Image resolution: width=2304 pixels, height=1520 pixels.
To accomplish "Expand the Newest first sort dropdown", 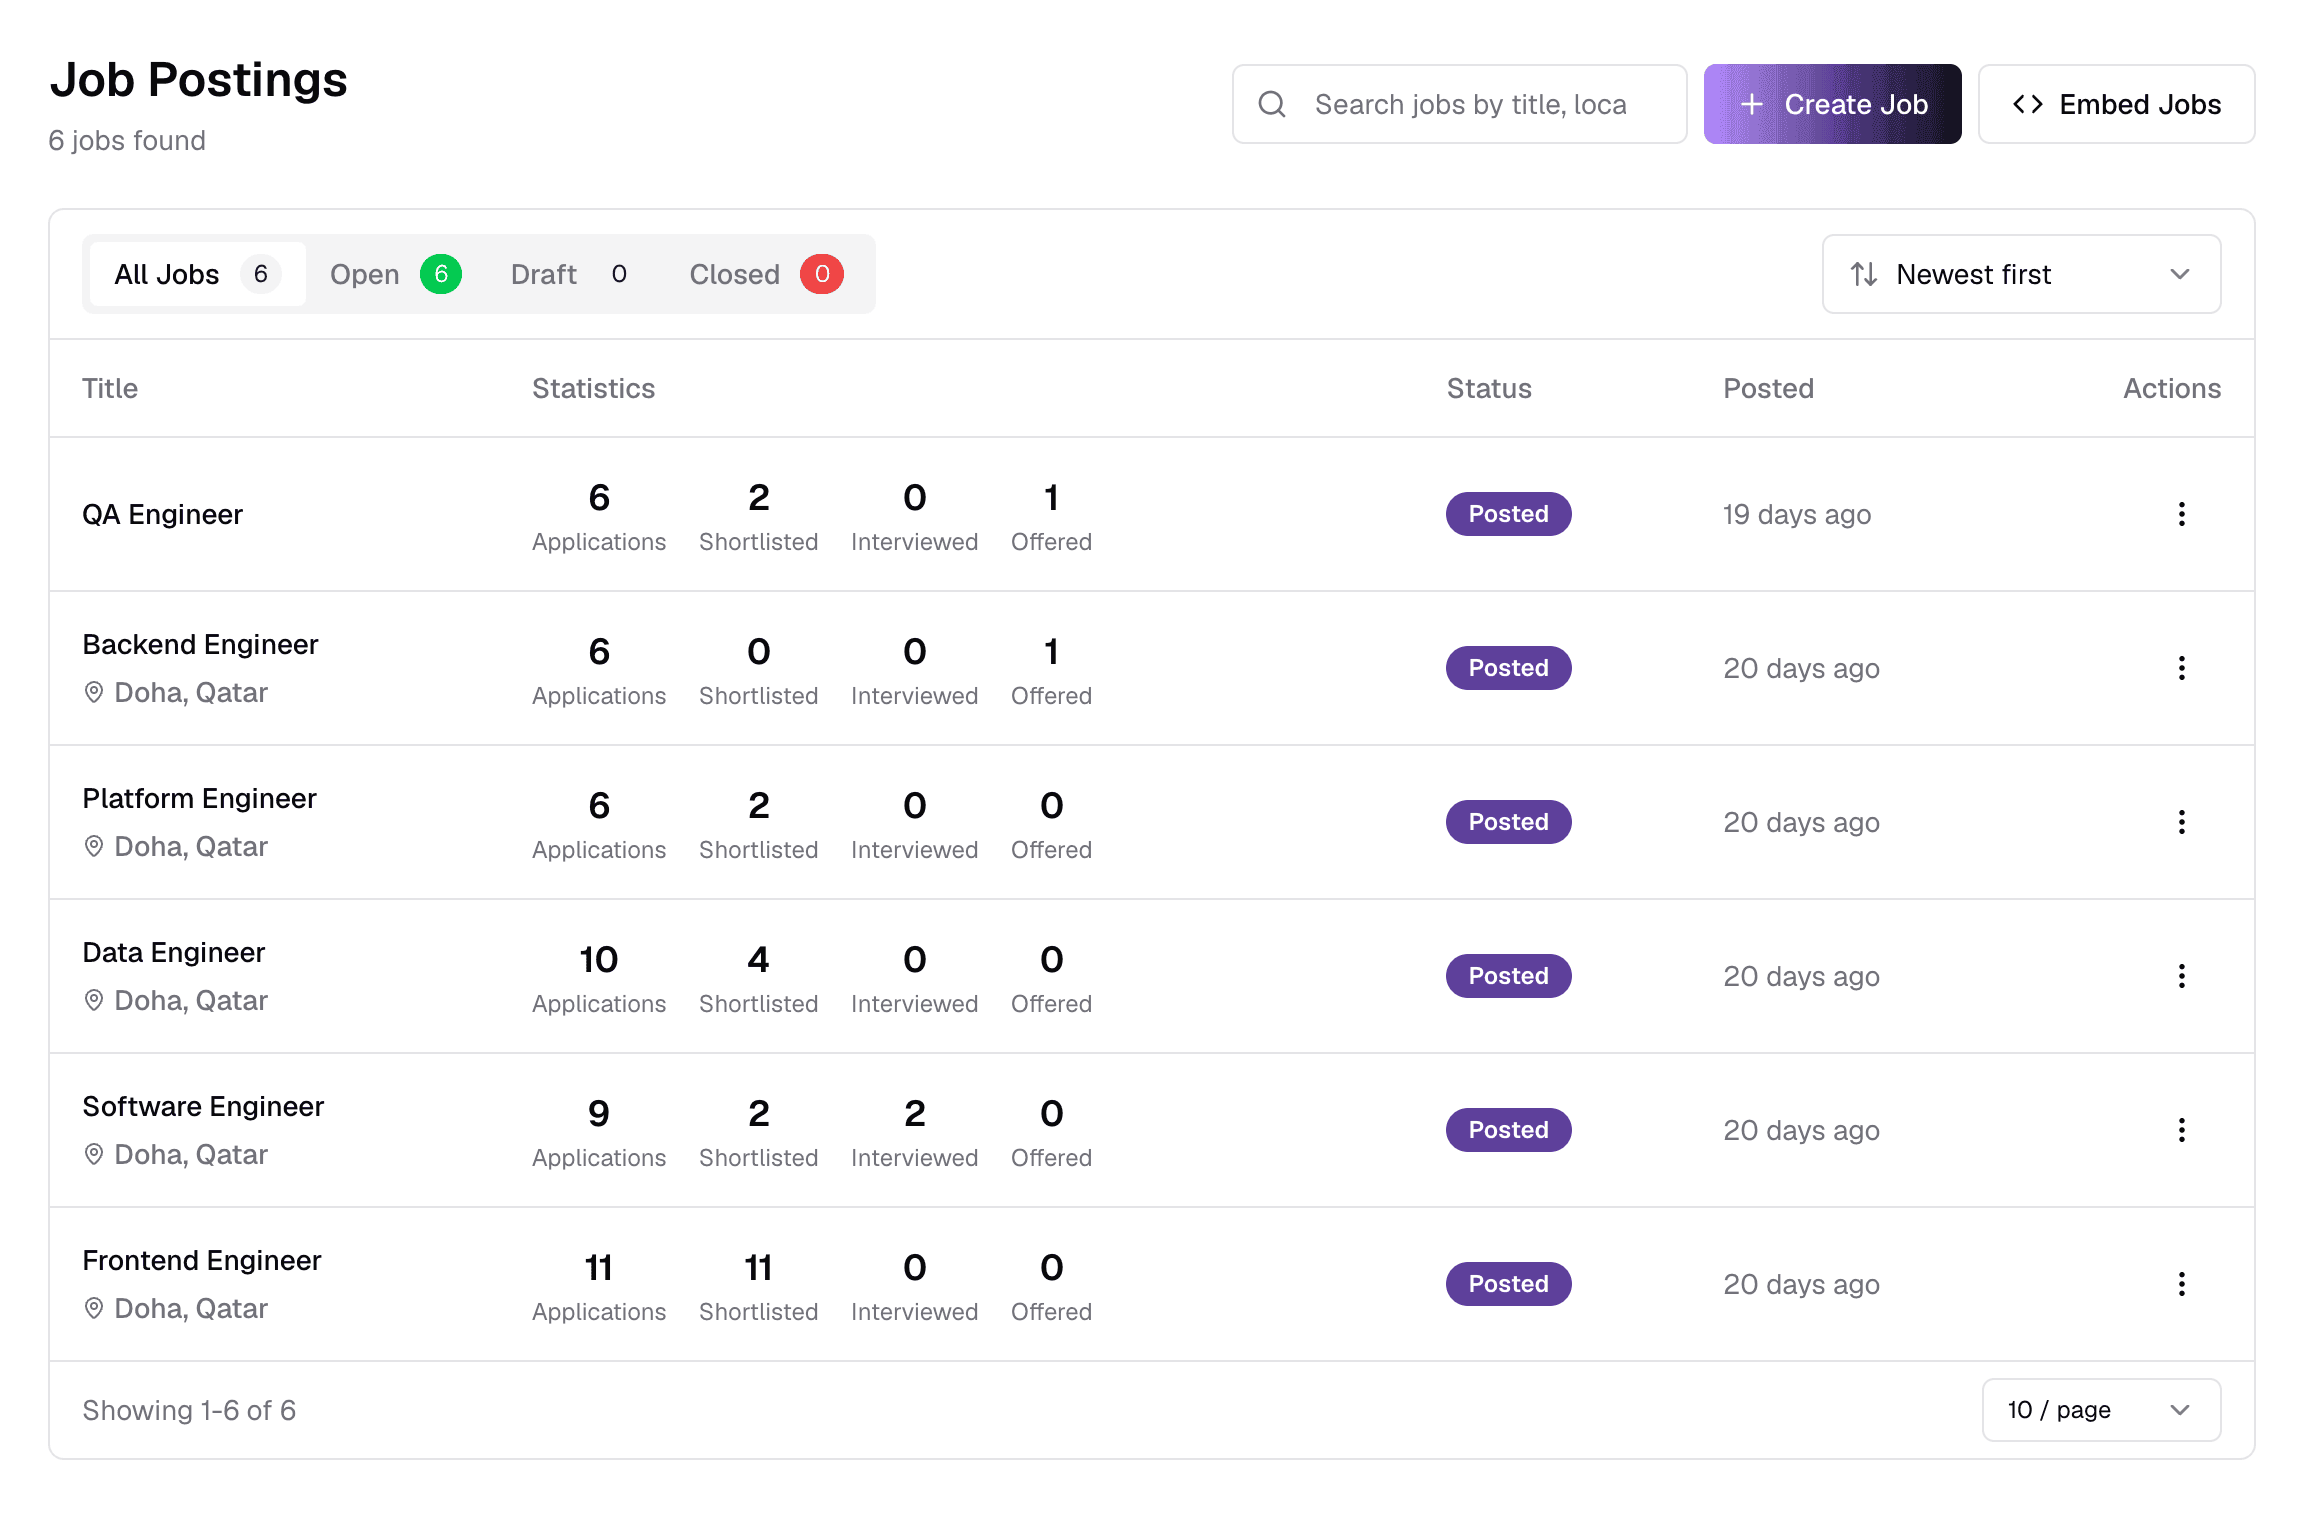I will tap(2021, 274).
